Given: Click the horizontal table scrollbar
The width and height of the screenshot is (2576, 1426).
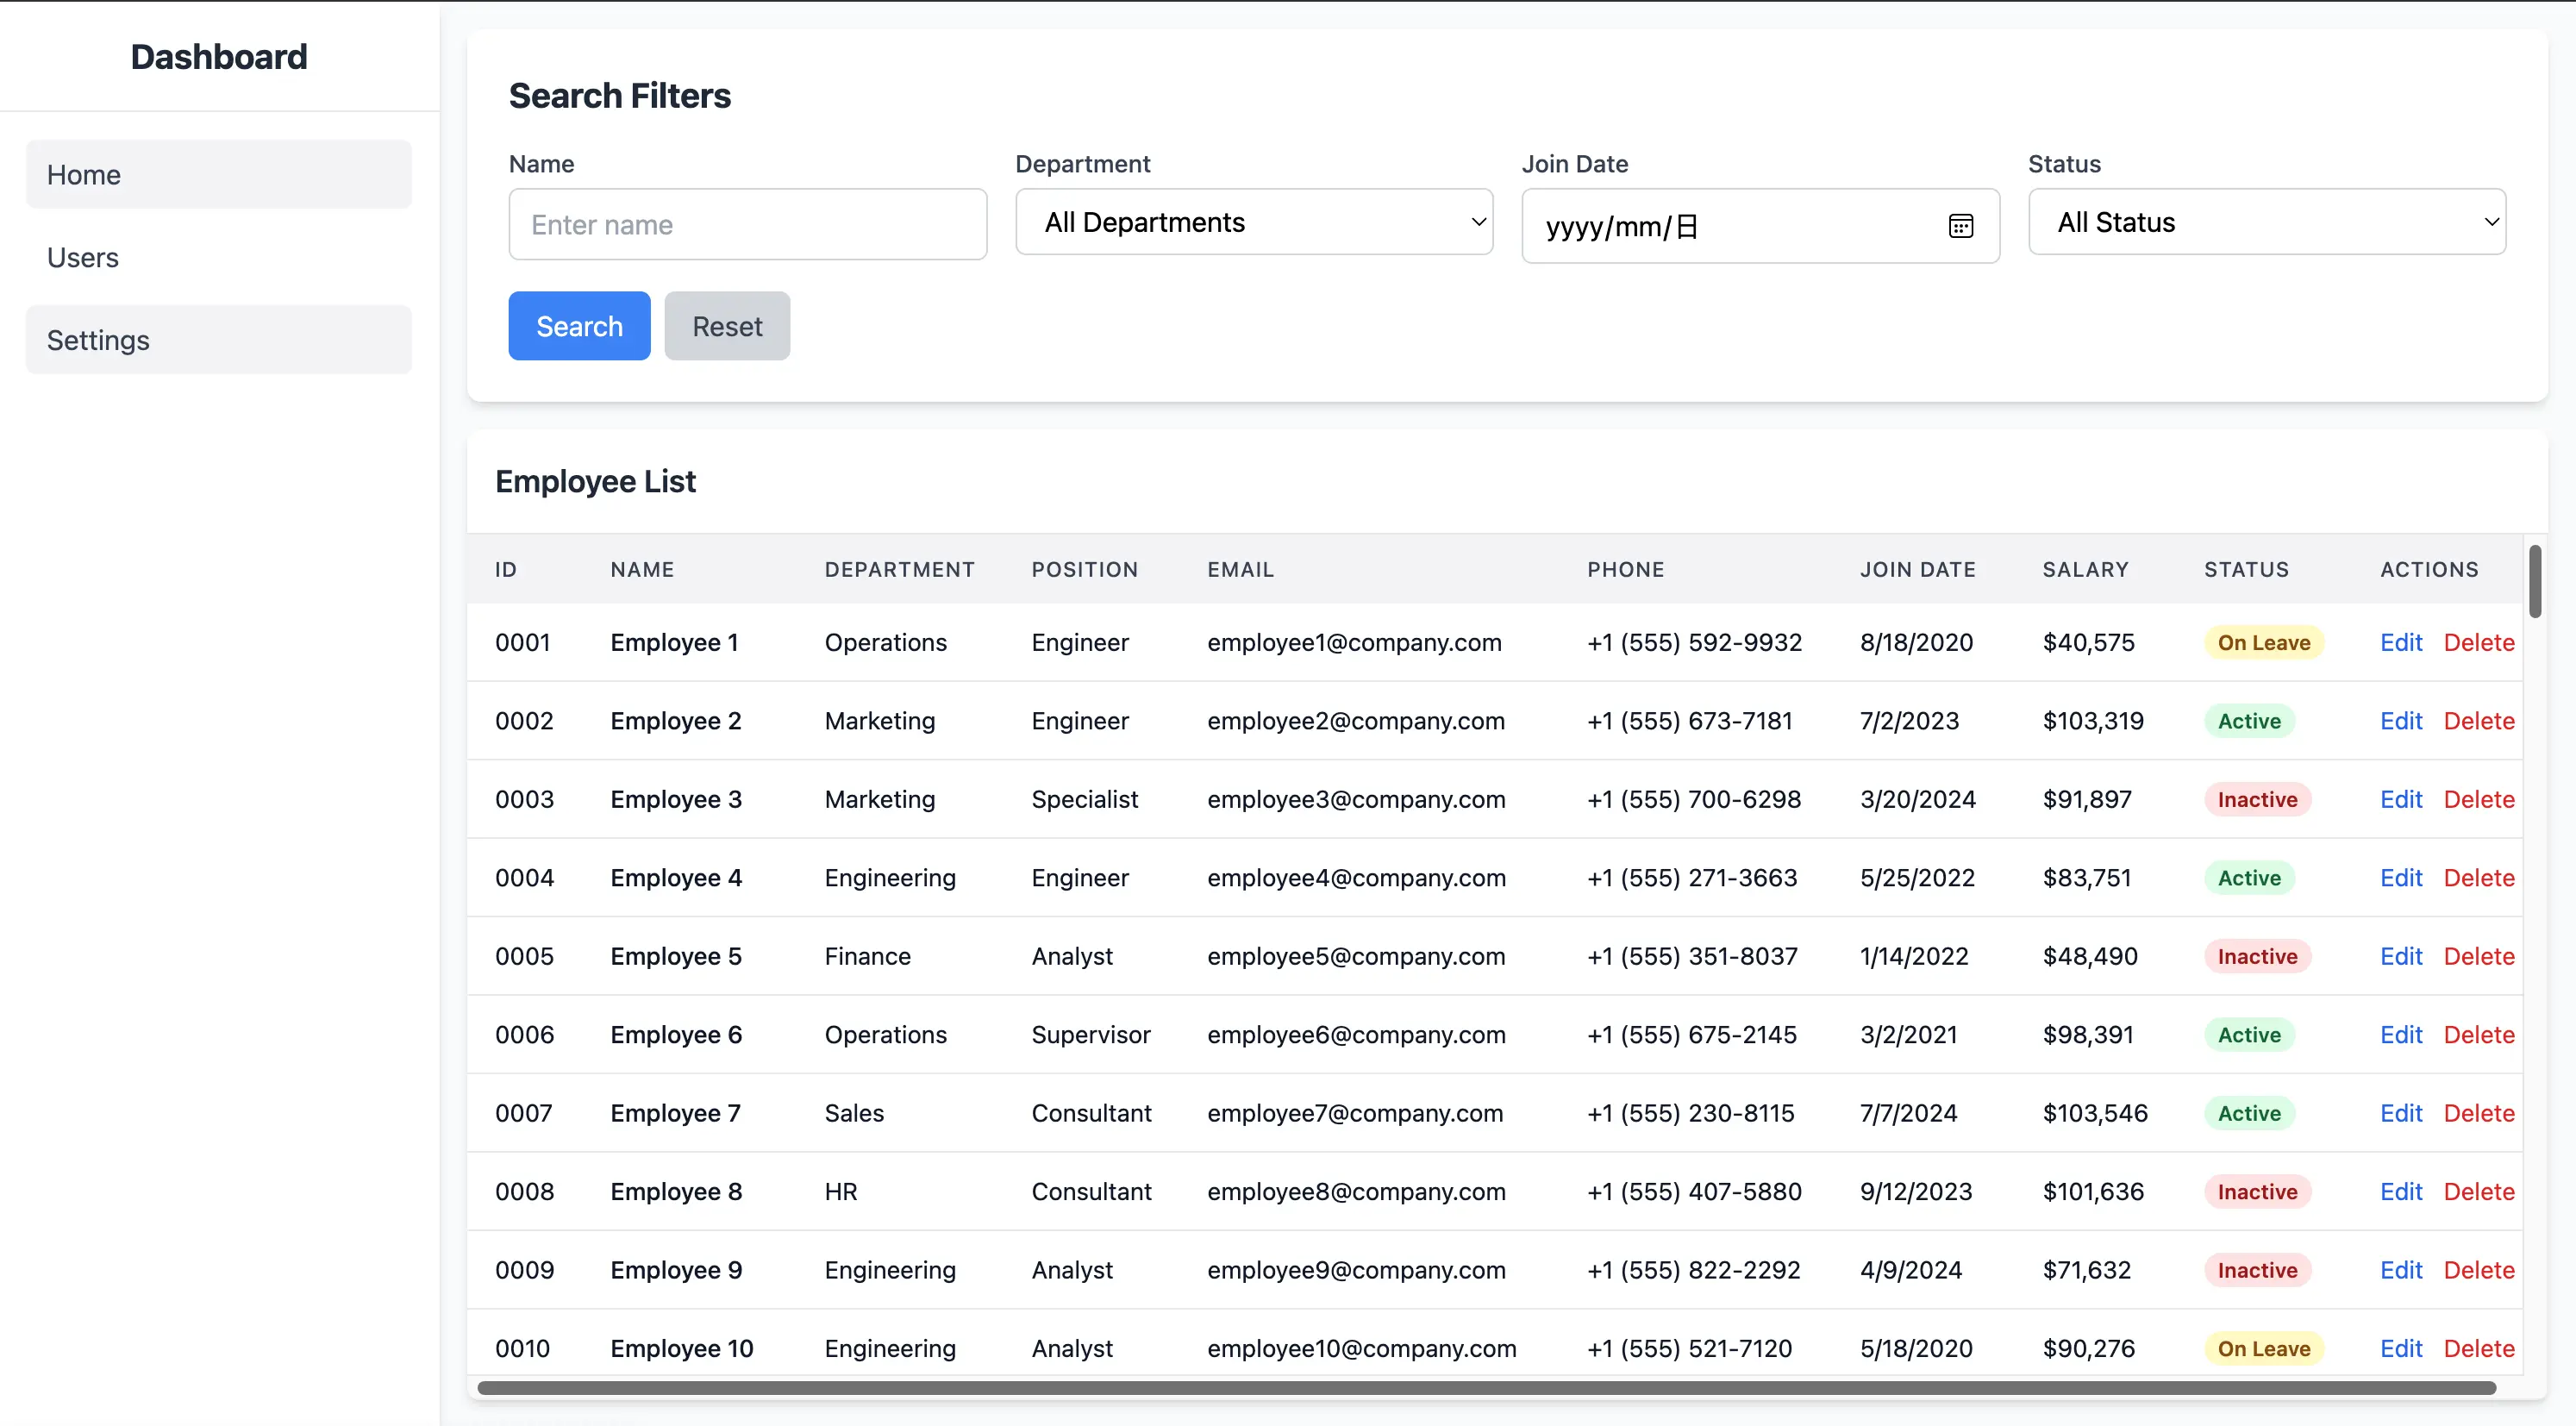Looking at the screenshot, I should (x=1487, y=1388).
